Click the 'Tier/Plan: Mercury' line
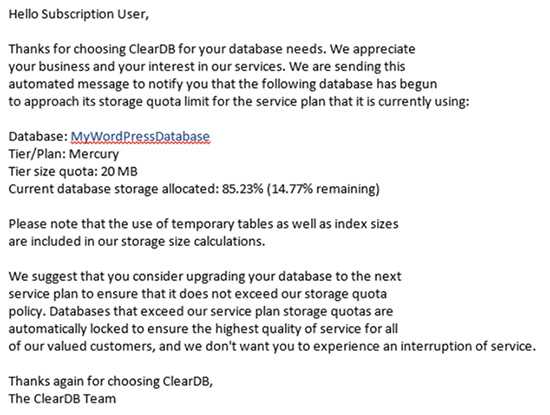The height and width of the screenshot is (415, 550). click(x=64, y=154)
